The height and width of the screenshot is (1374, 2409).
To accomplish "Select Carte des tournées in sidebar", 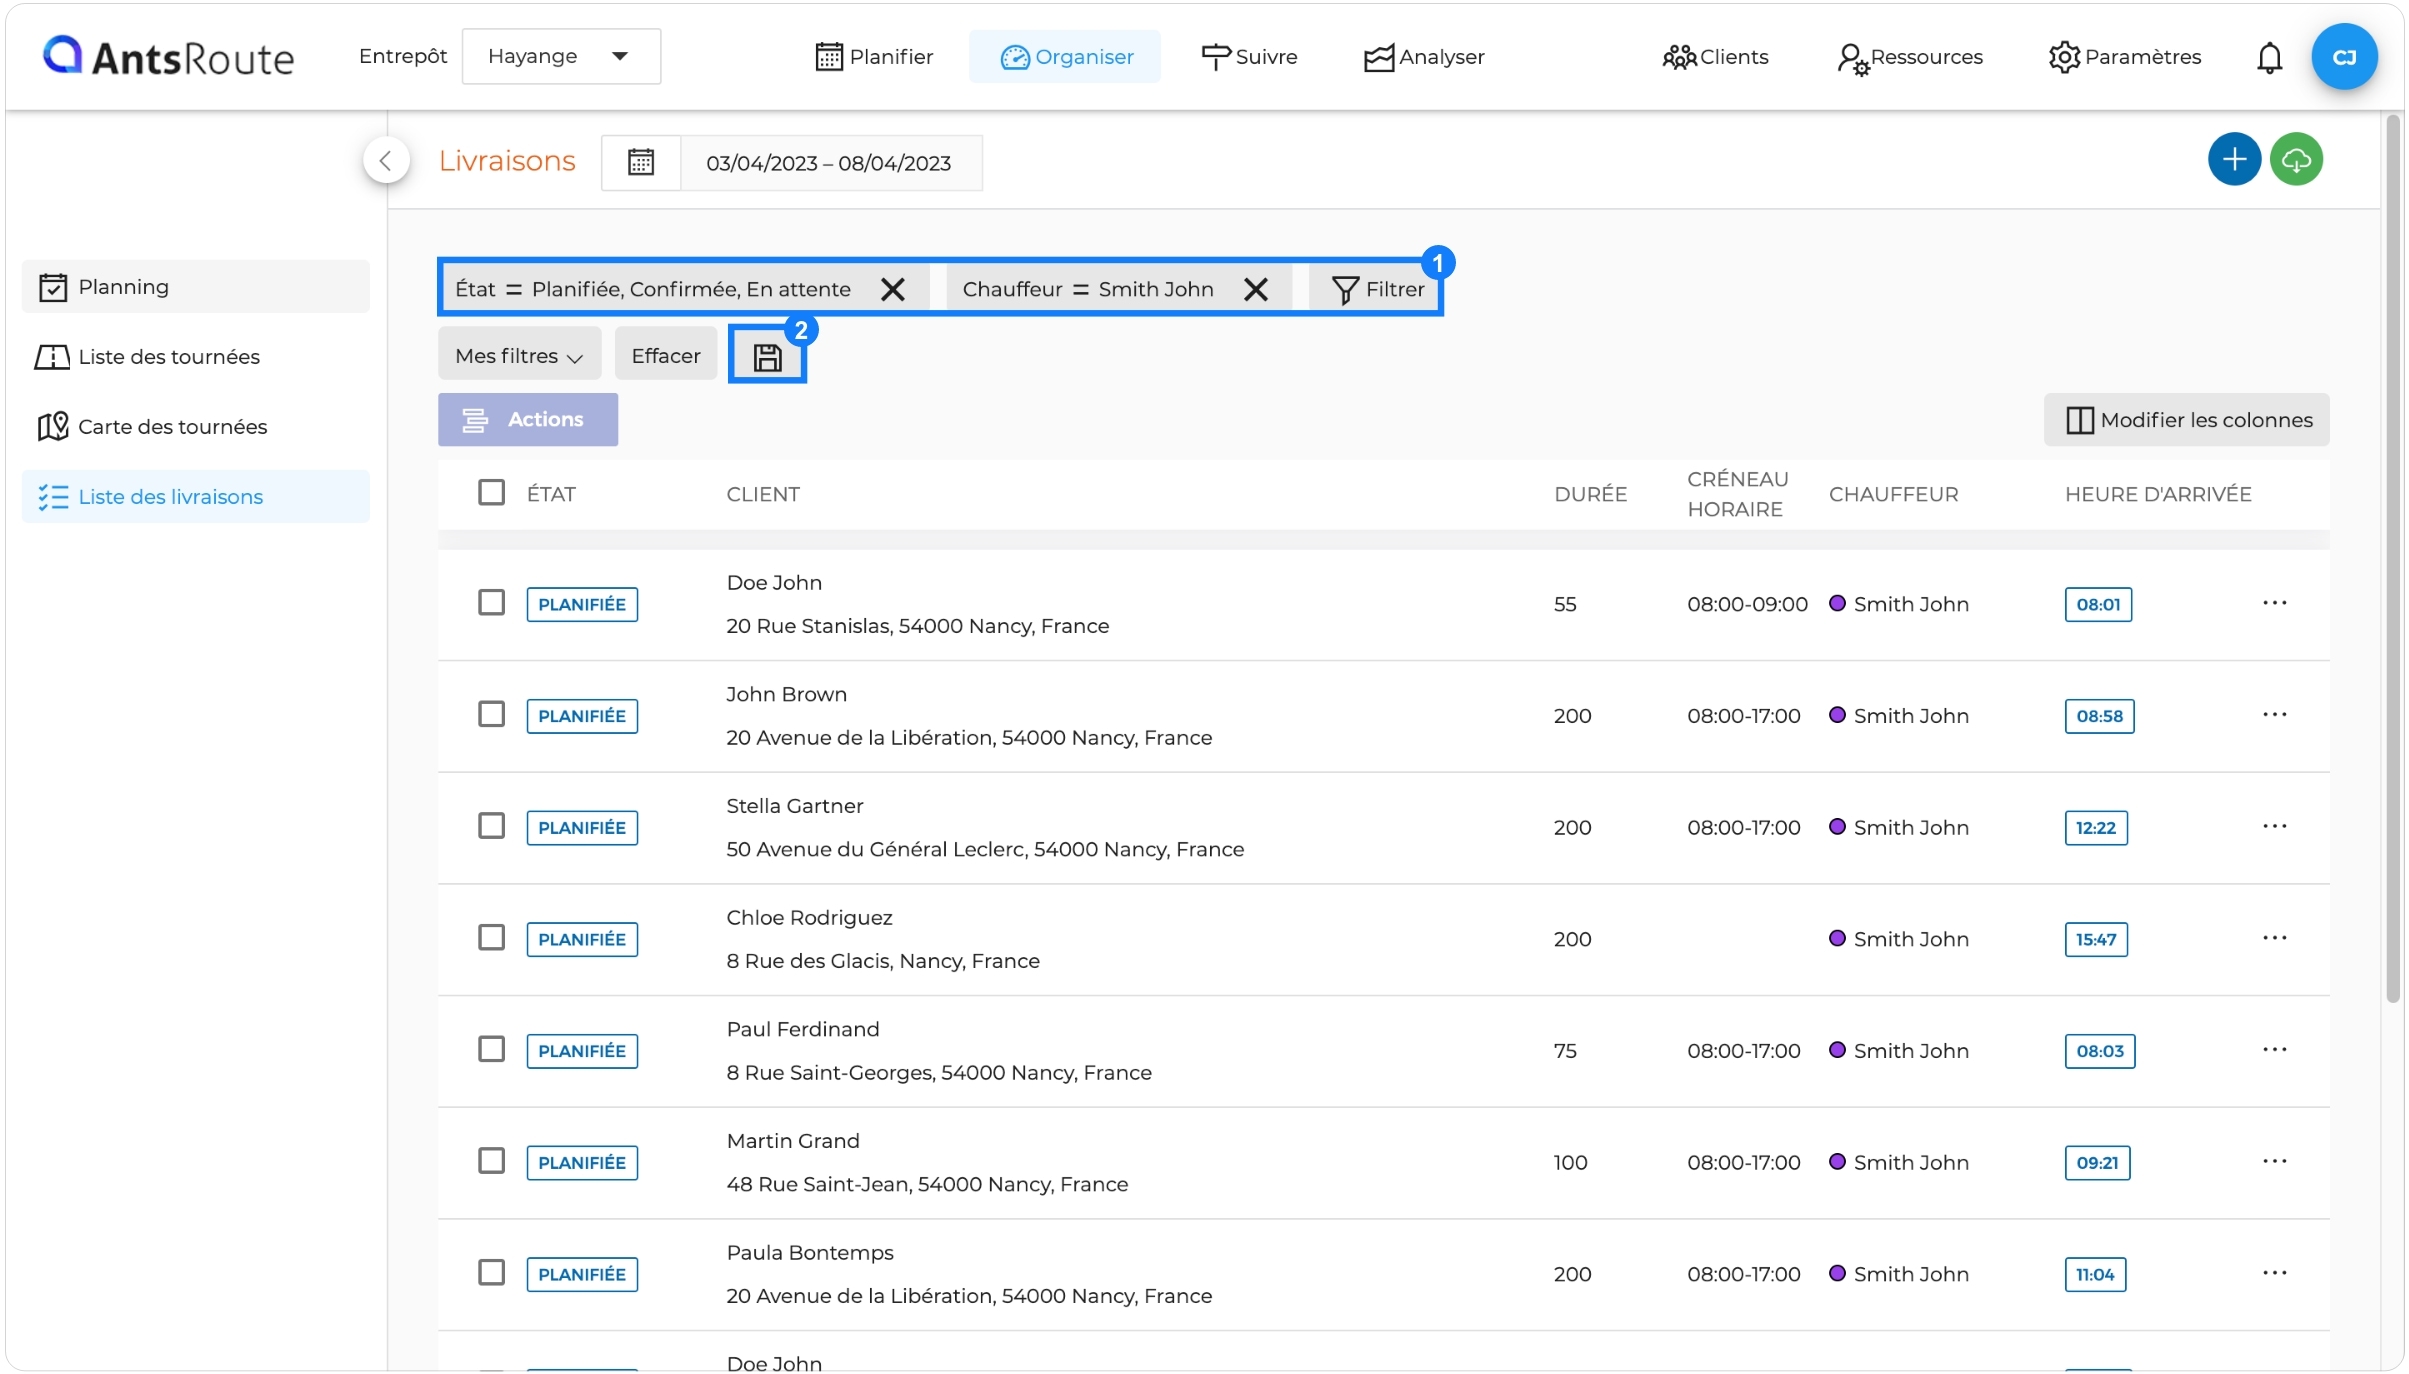I will 196,427.
